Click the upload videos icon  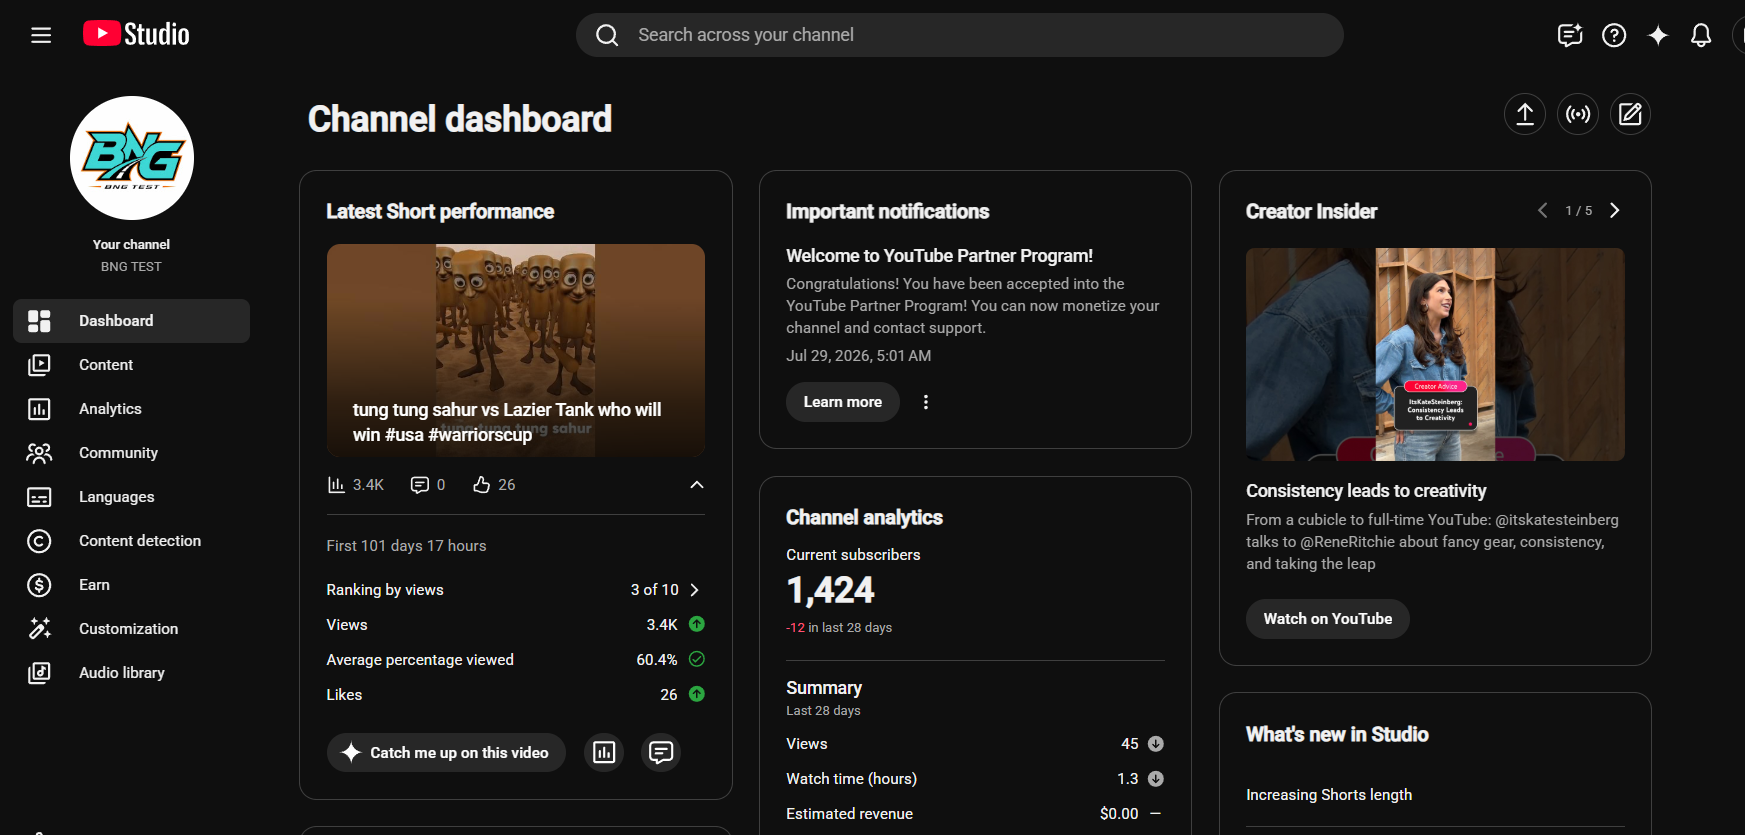(x=1525, y=114)
